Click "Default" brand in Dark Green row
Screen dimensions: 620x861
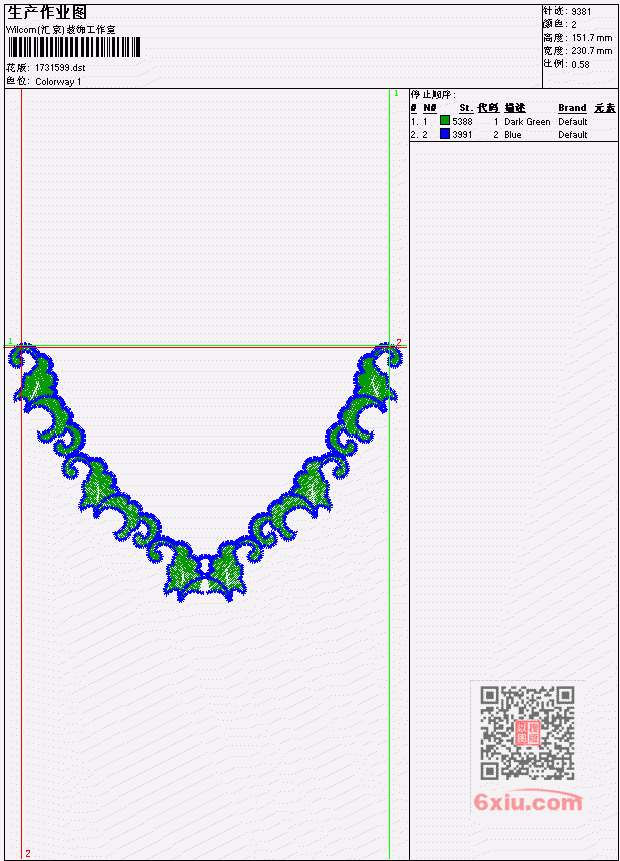coord(573,121)
